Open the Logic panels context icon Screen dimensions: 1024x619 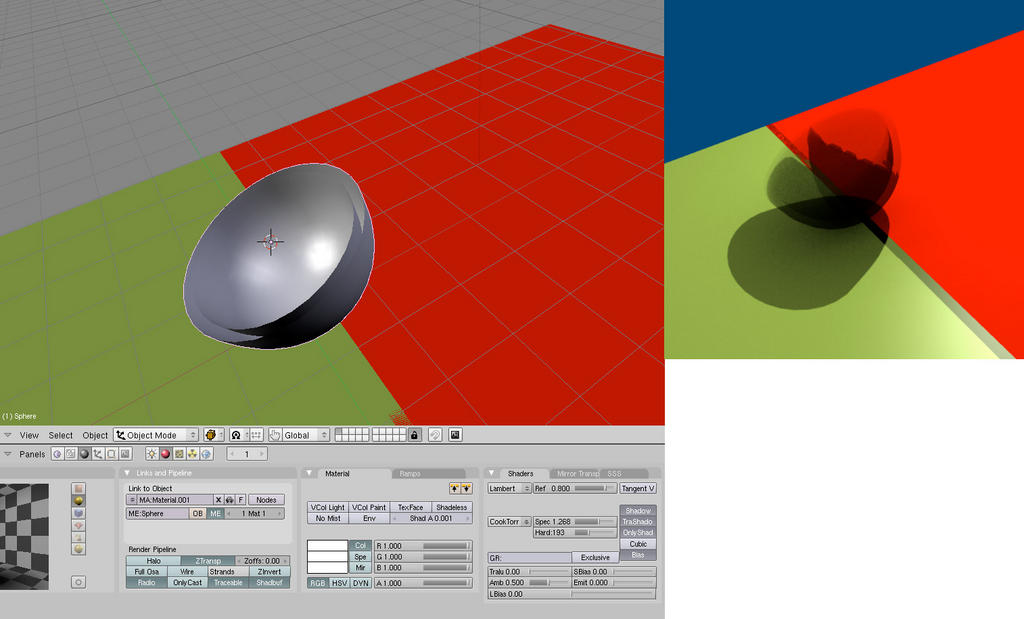pos(57,454)
